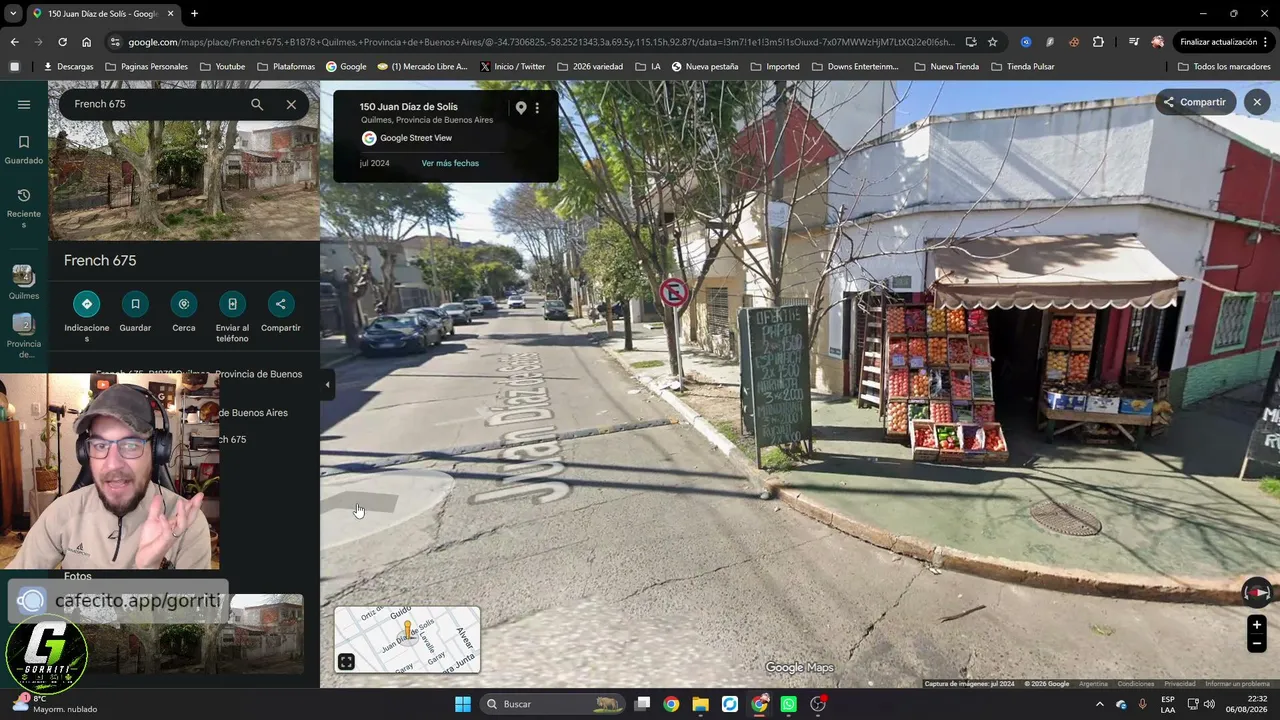Open the 2026 variedad bookmark folder

(590, 67)
